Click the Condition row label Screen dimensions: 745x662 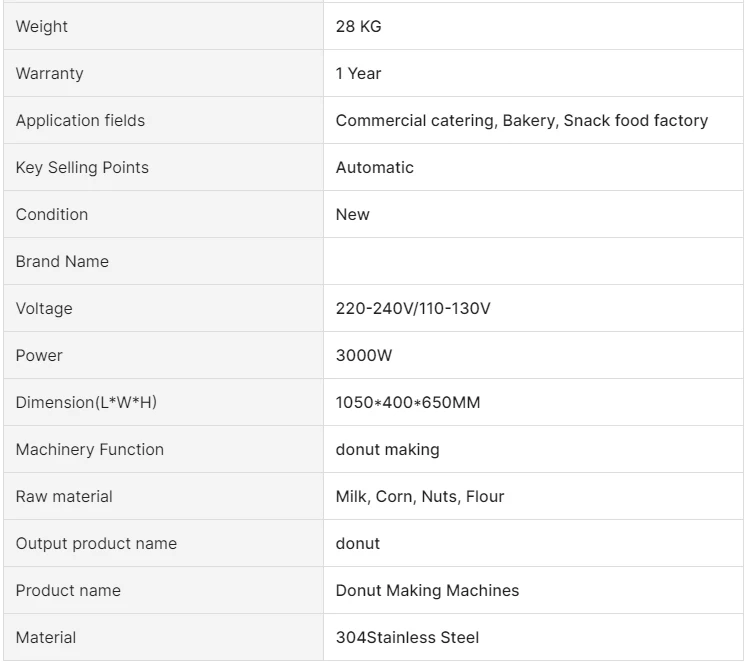click(x=52, y=215)
